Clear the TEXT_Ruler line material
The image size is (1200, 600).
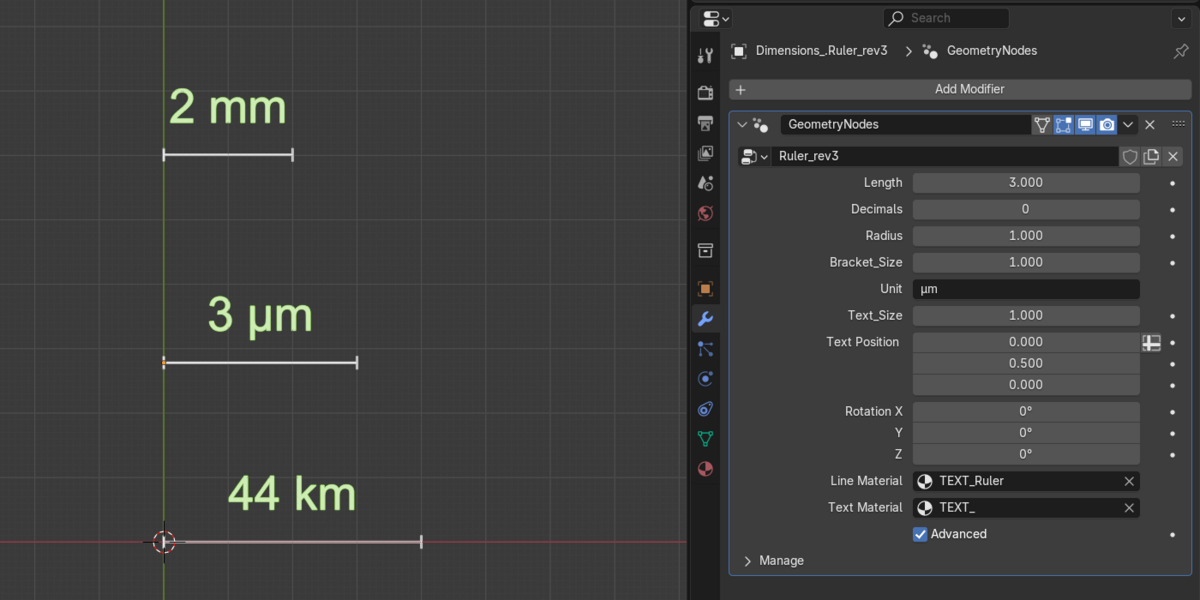pos(1129,481)
